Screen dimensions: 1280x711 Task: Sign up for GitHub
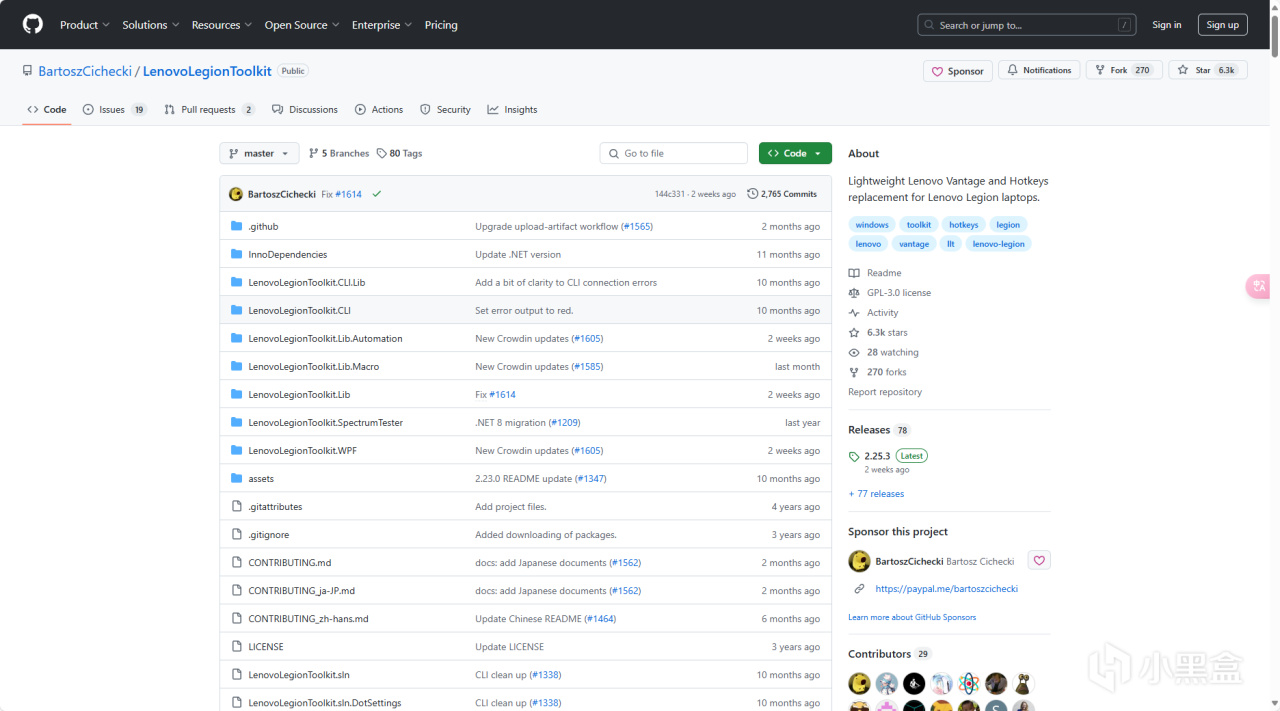coord(1222,25)
